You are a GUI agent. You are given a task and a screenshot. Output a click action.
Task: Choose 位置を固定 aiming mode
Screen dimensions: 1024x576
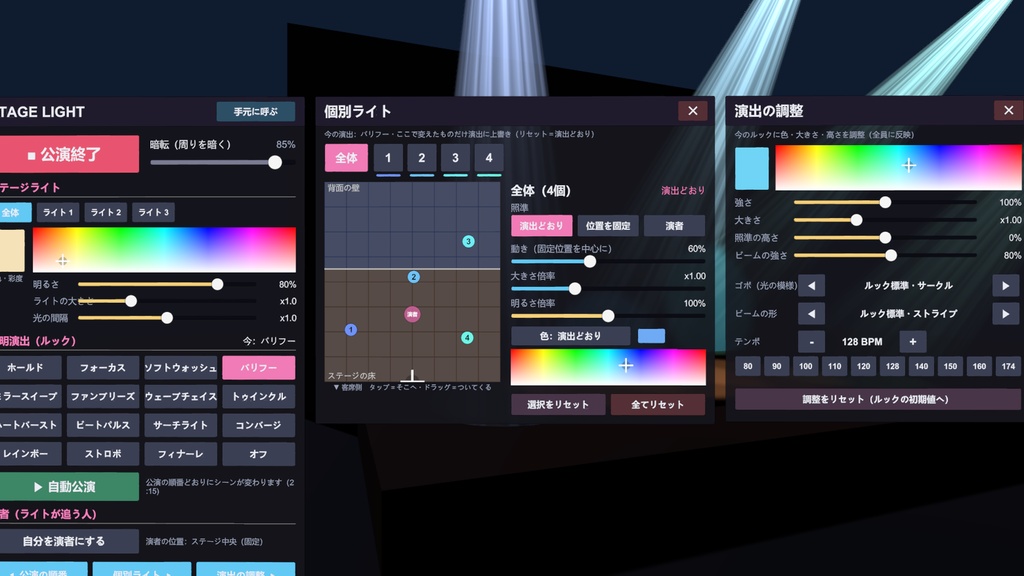(608, 226)
